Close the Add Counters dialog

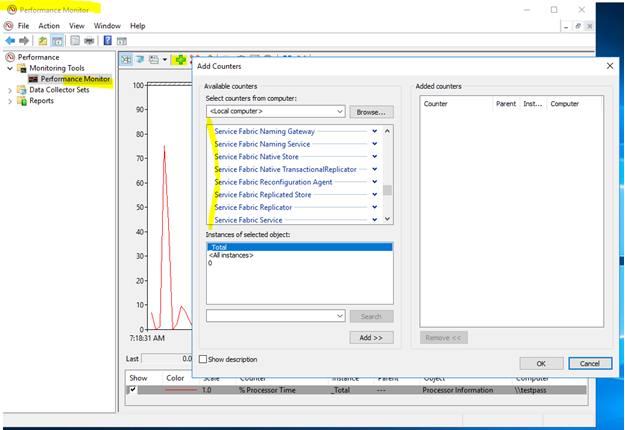[x=610, y=66]
